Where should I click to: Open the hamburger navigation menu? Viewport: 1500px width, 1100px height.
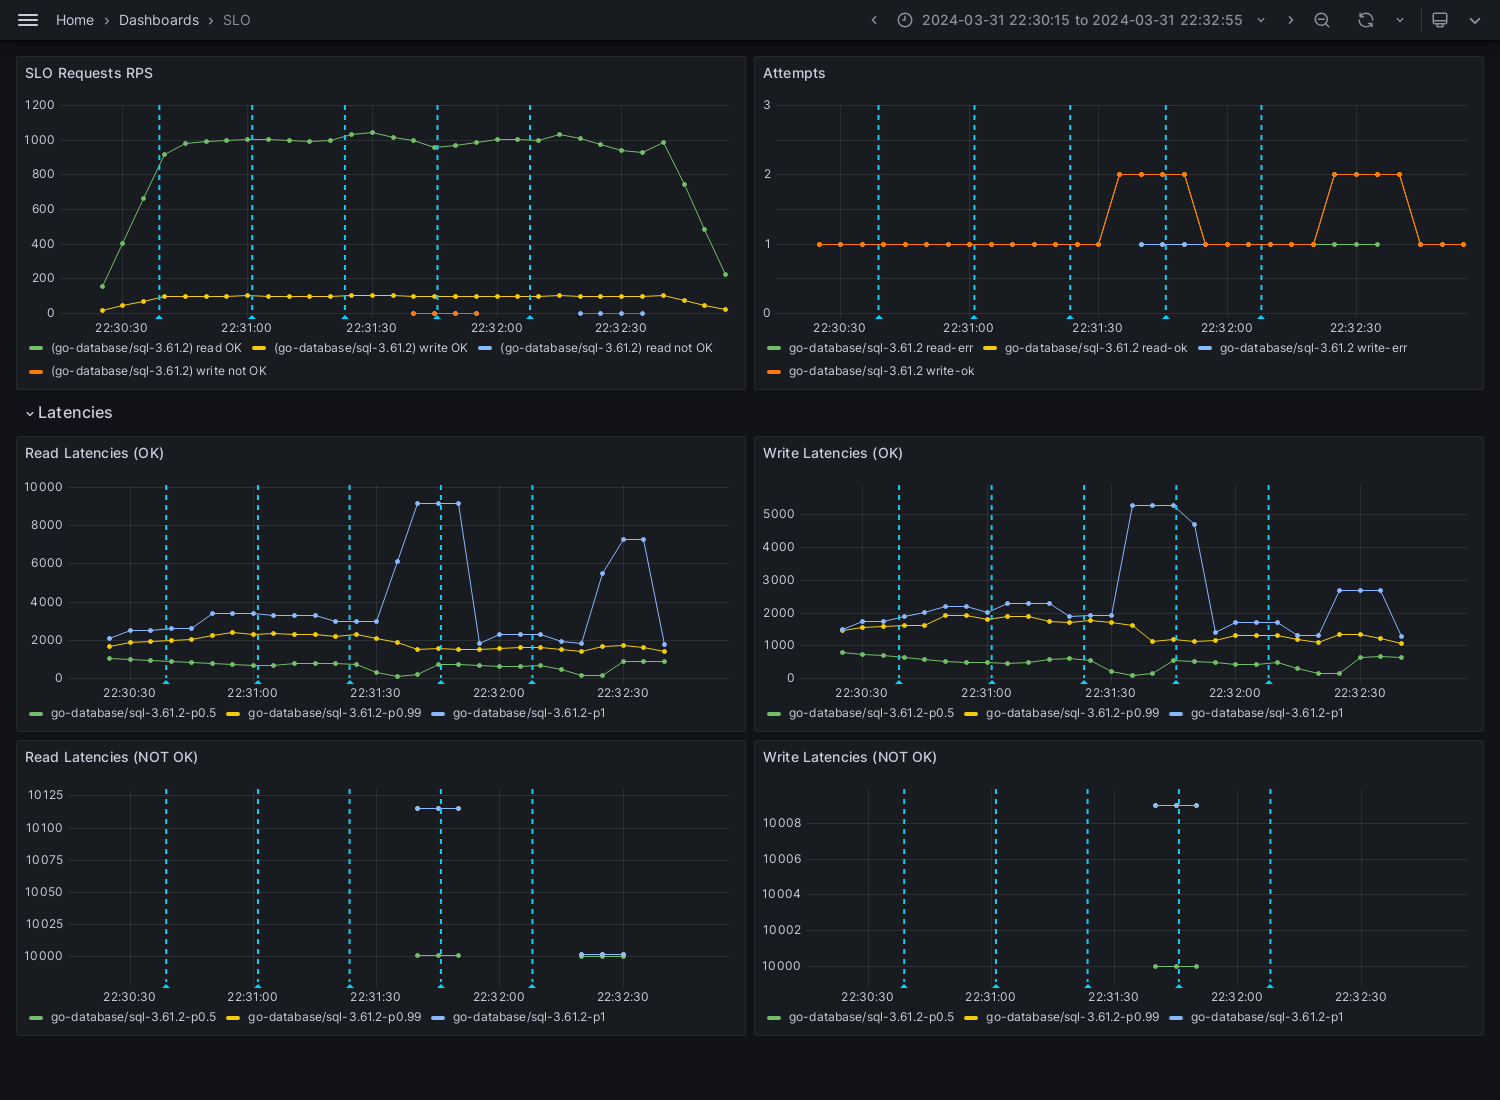coord(28,20)
